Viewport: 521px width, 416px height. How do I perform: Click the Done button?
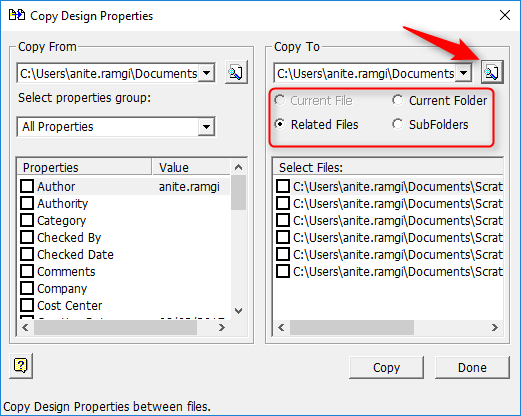[x=472, y=367]
